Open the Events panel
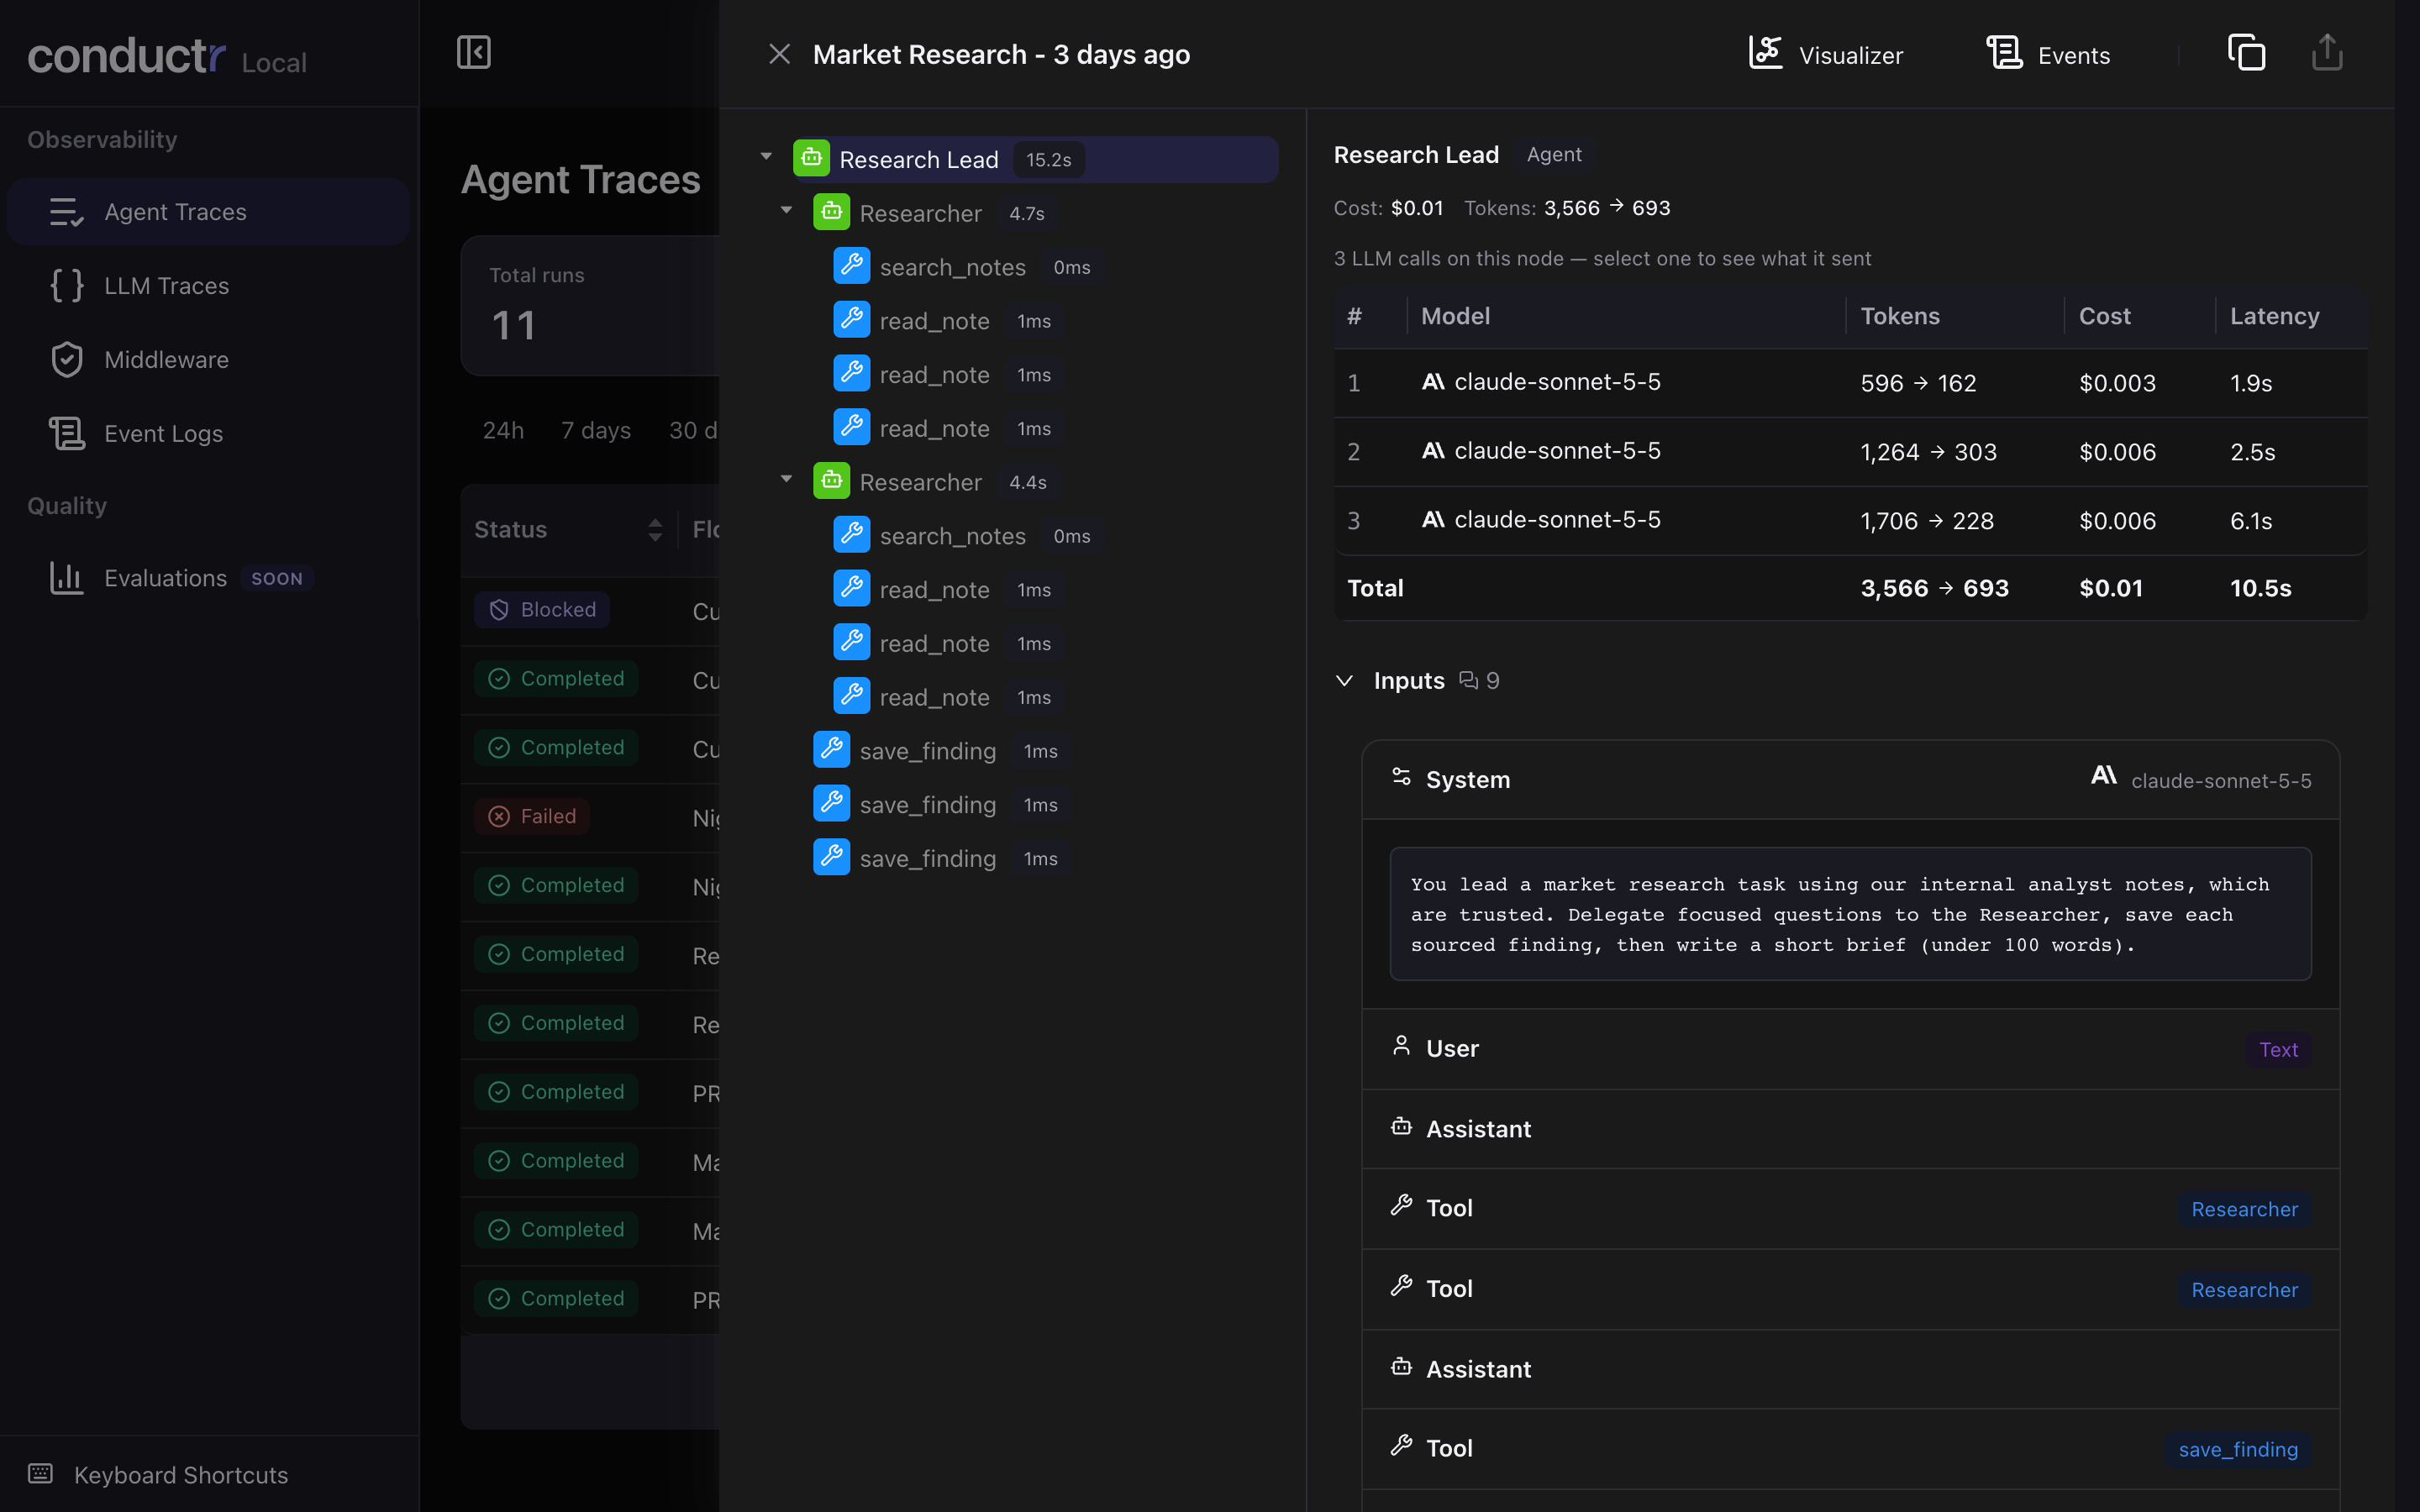Screen dimensions: 2420x1512 tap(2048, 54)
